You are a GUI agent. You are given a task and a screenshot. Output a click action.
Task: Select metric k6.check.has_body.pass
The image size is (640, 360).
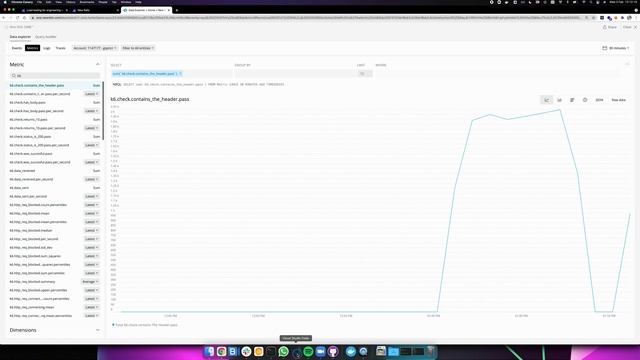27,102
